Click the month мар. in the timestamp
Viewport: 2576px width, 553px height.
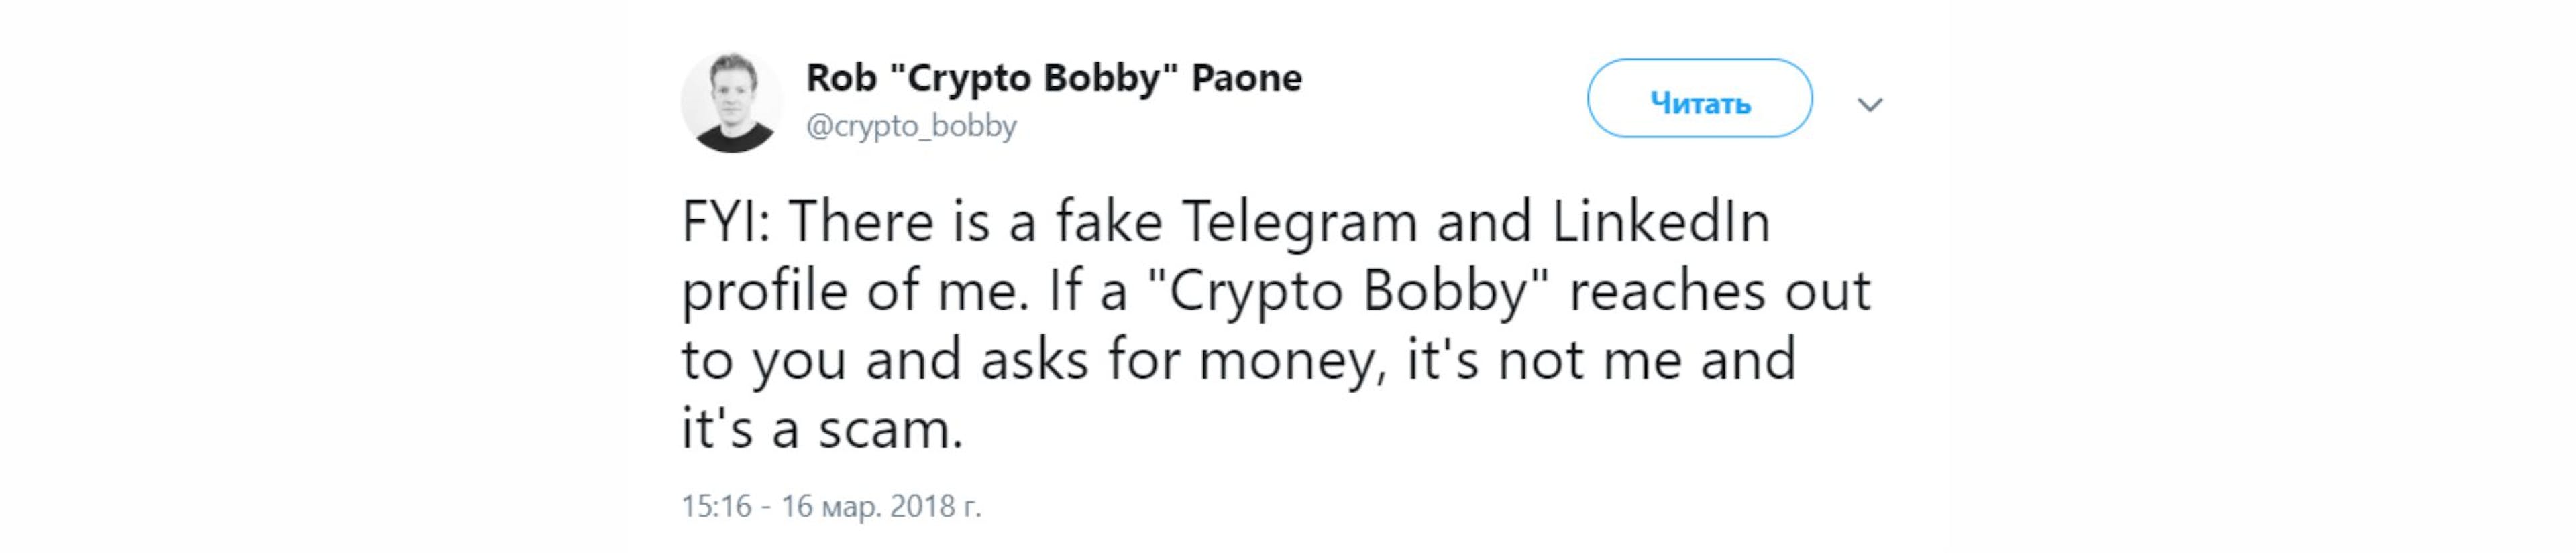click(851, 508)
